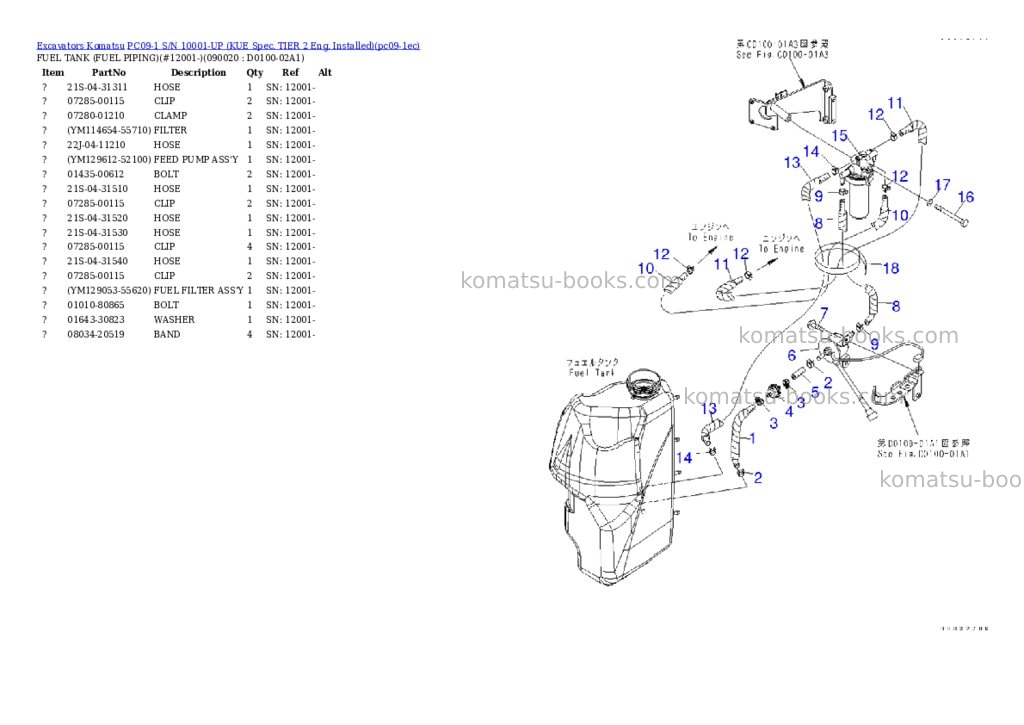Select part number 07280-01210
Screen dimensions: 1024x725
pos(95,116)
